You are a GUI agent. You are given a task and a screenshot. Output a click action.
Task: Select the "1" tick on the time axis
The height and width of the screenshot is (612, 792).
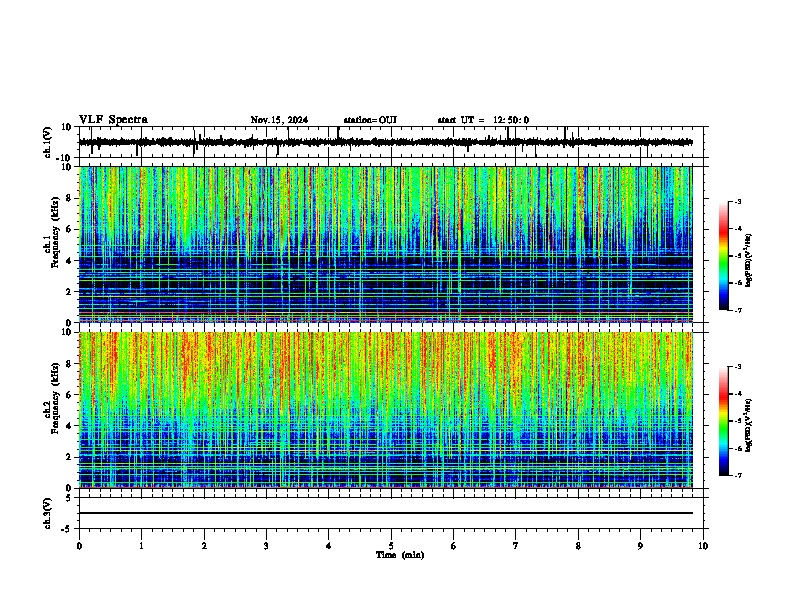pyautogui.click(x=141, y=546)
